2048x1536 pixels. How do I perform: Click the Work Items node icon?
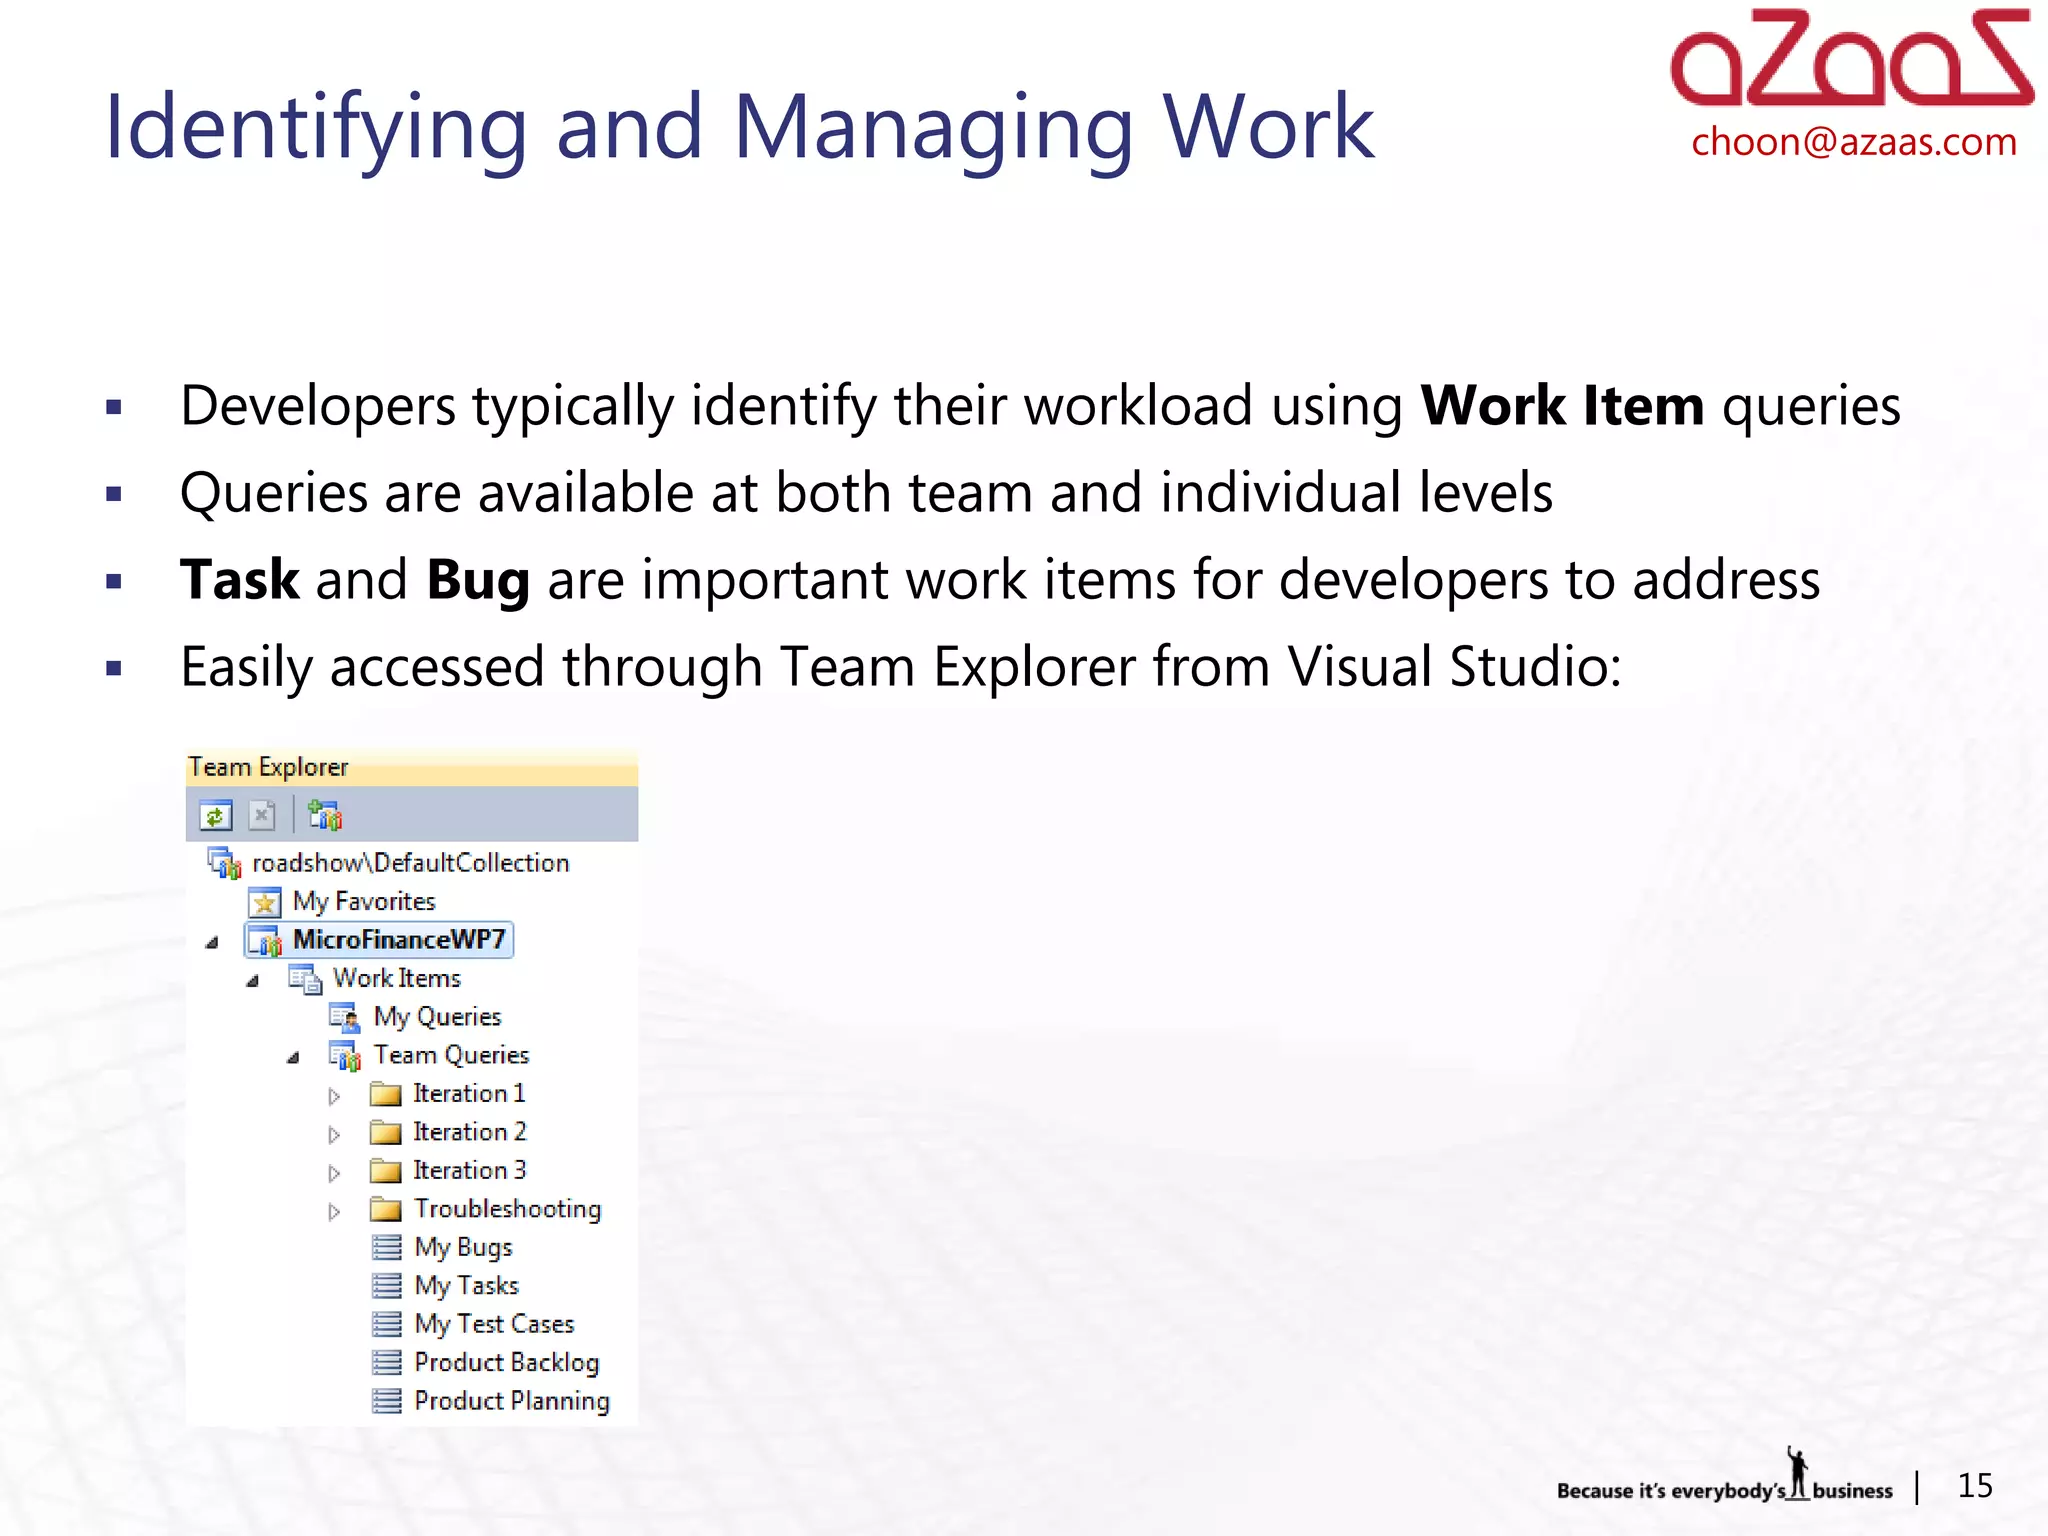tap(305, 979)
